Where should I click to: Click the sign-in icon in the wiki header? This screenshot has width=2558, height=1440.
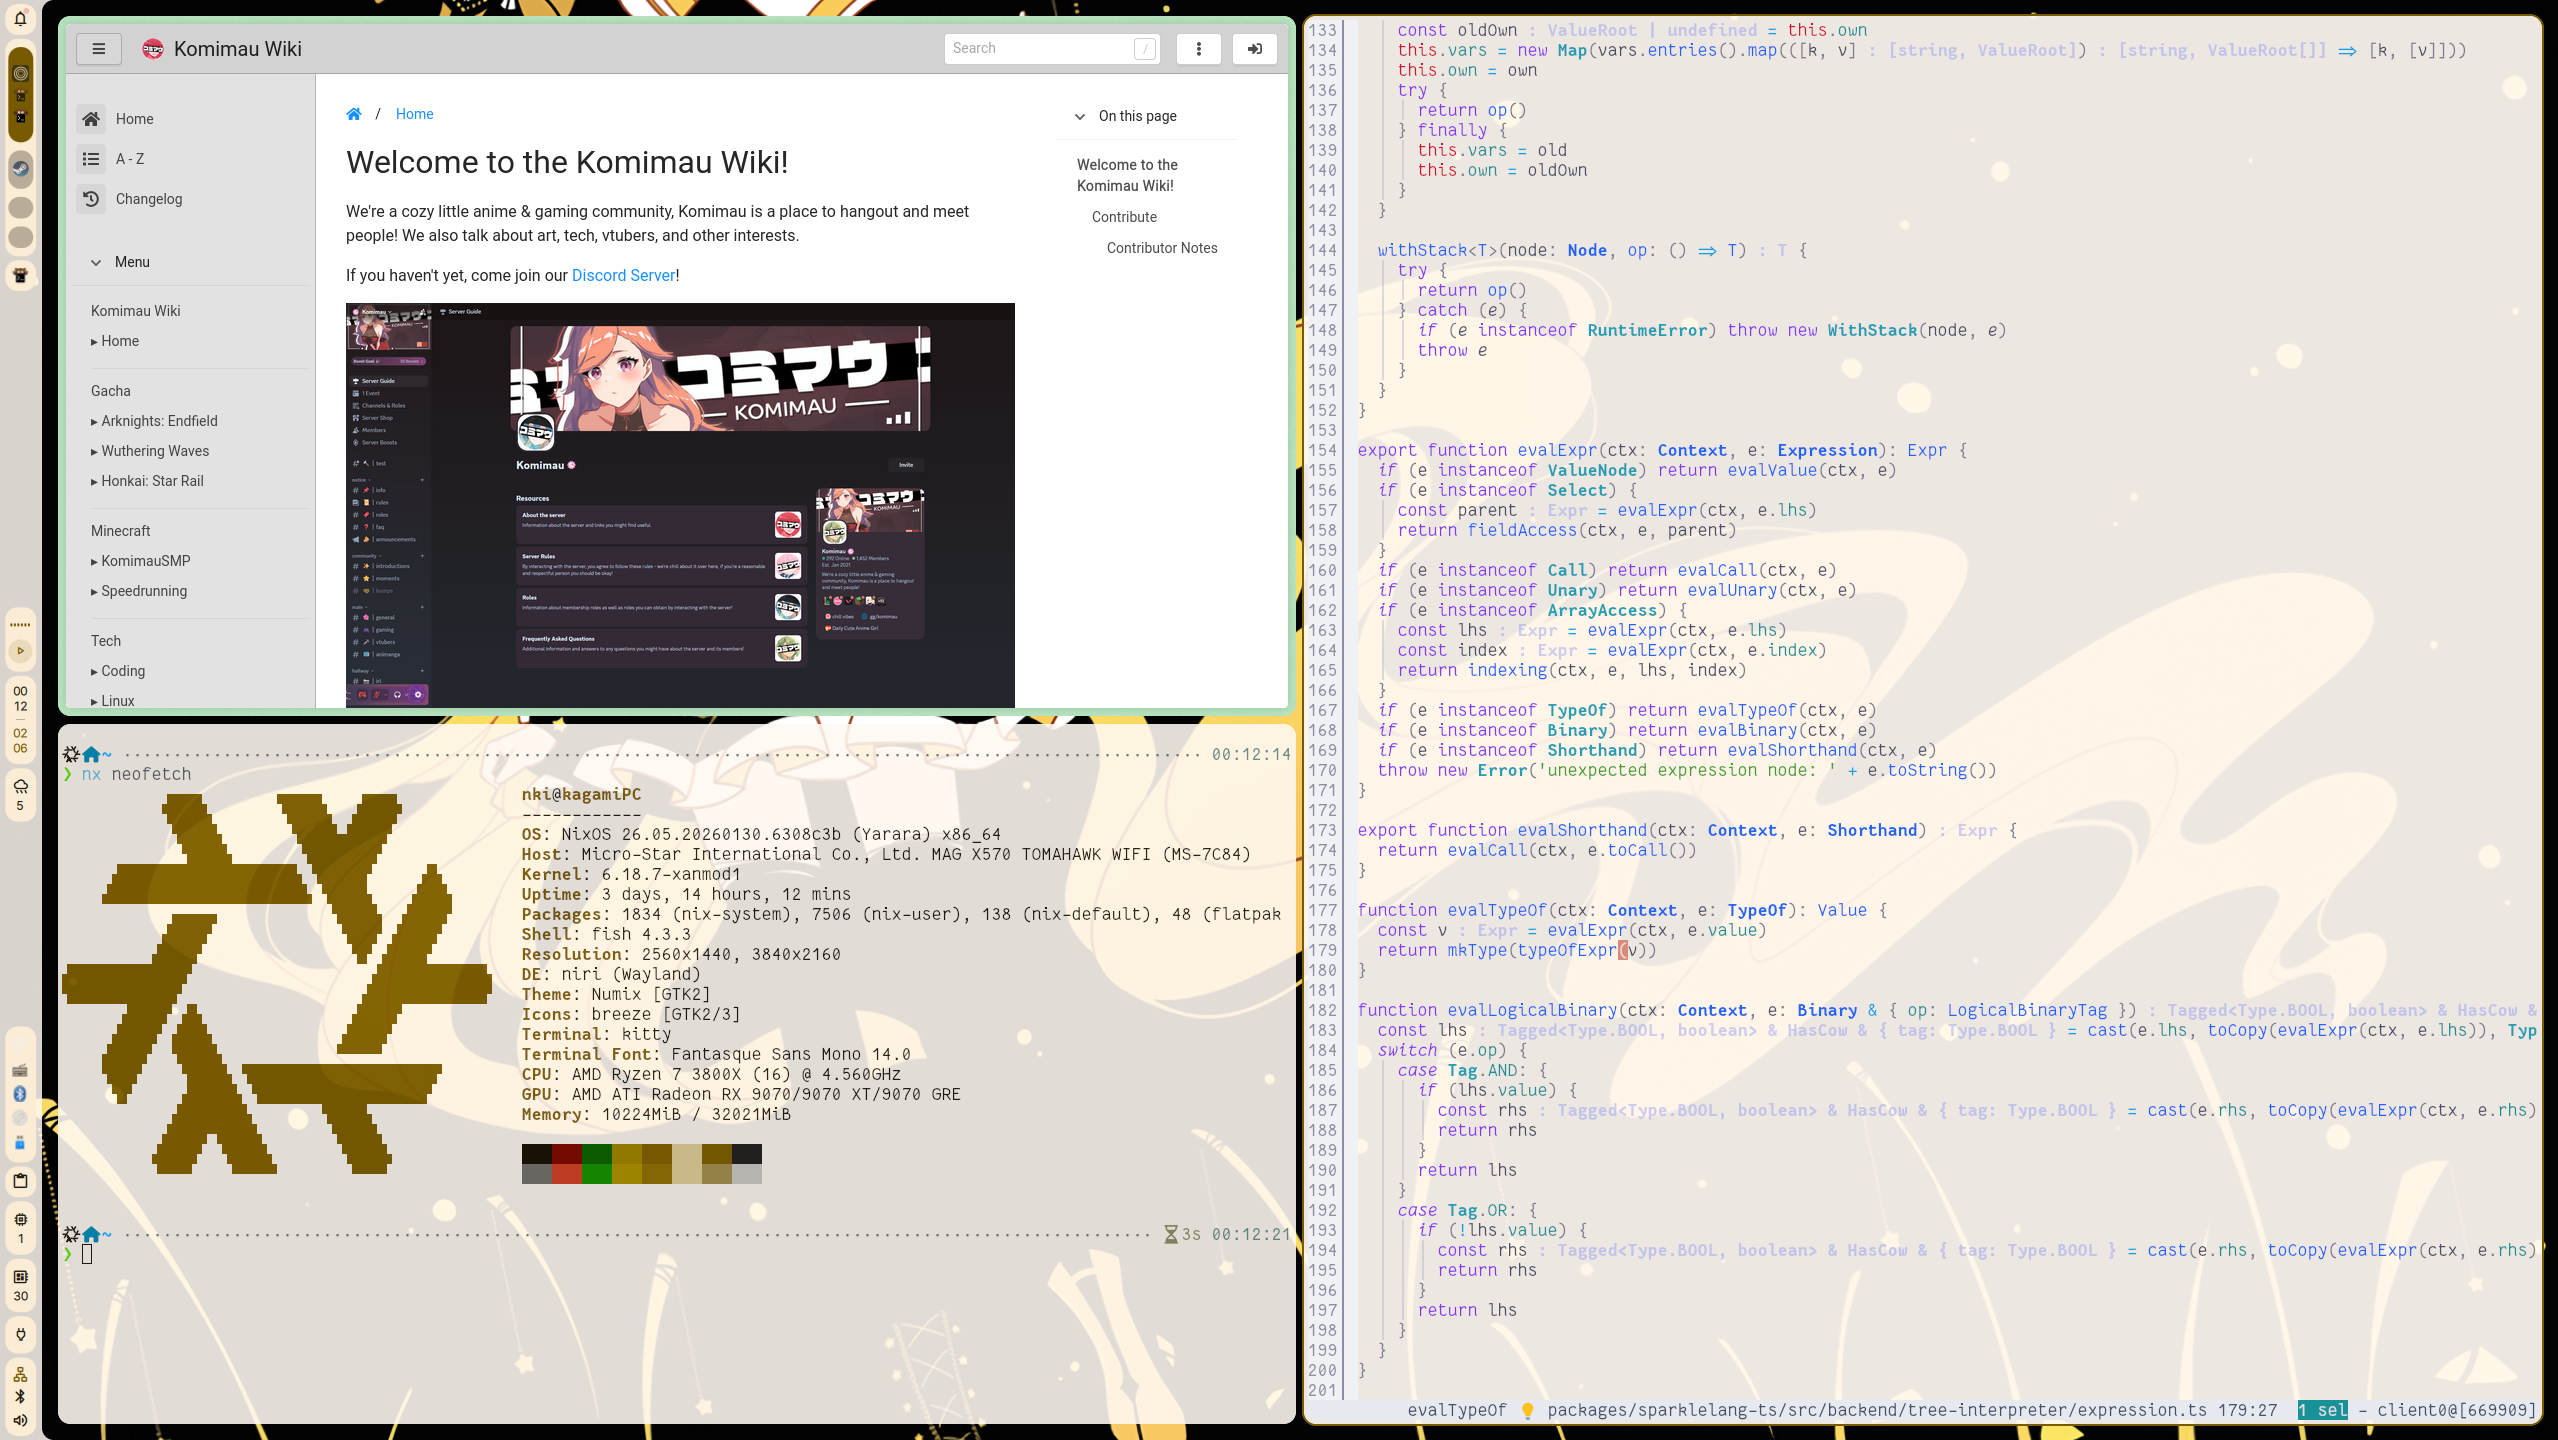[x=1255, y=48]
